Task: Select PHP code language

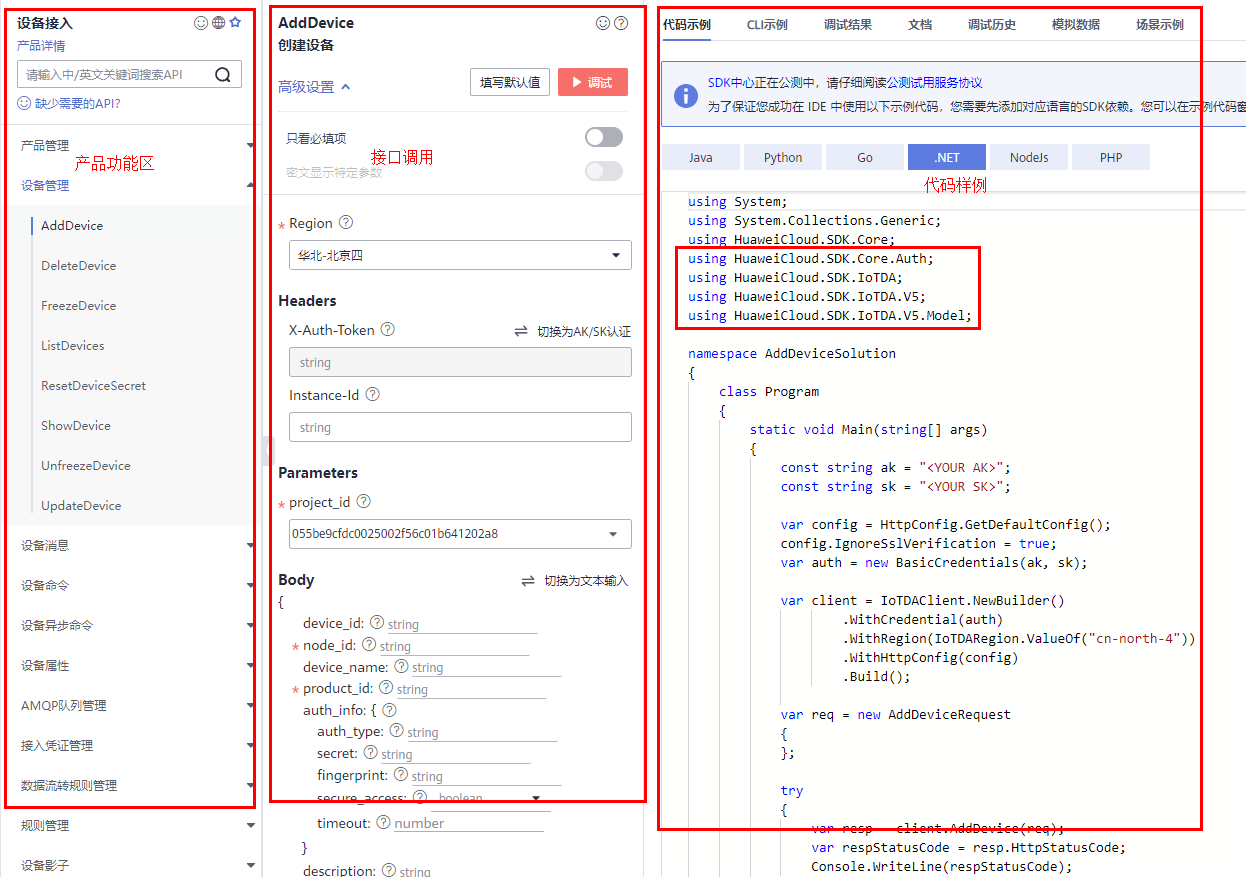Action: pos(1111,157)
